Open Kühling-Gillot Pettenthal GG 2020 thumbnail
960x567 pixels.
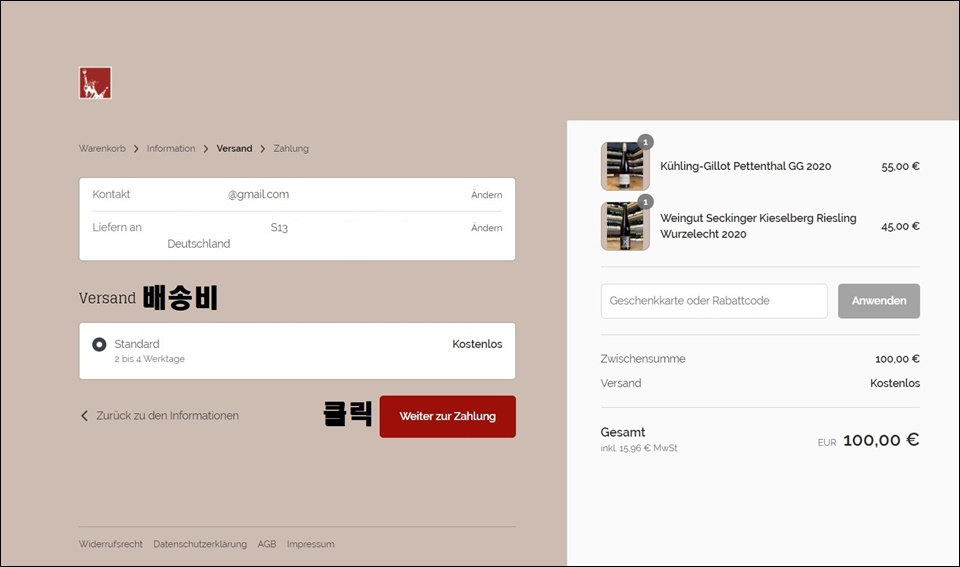[x=624, y=167]
